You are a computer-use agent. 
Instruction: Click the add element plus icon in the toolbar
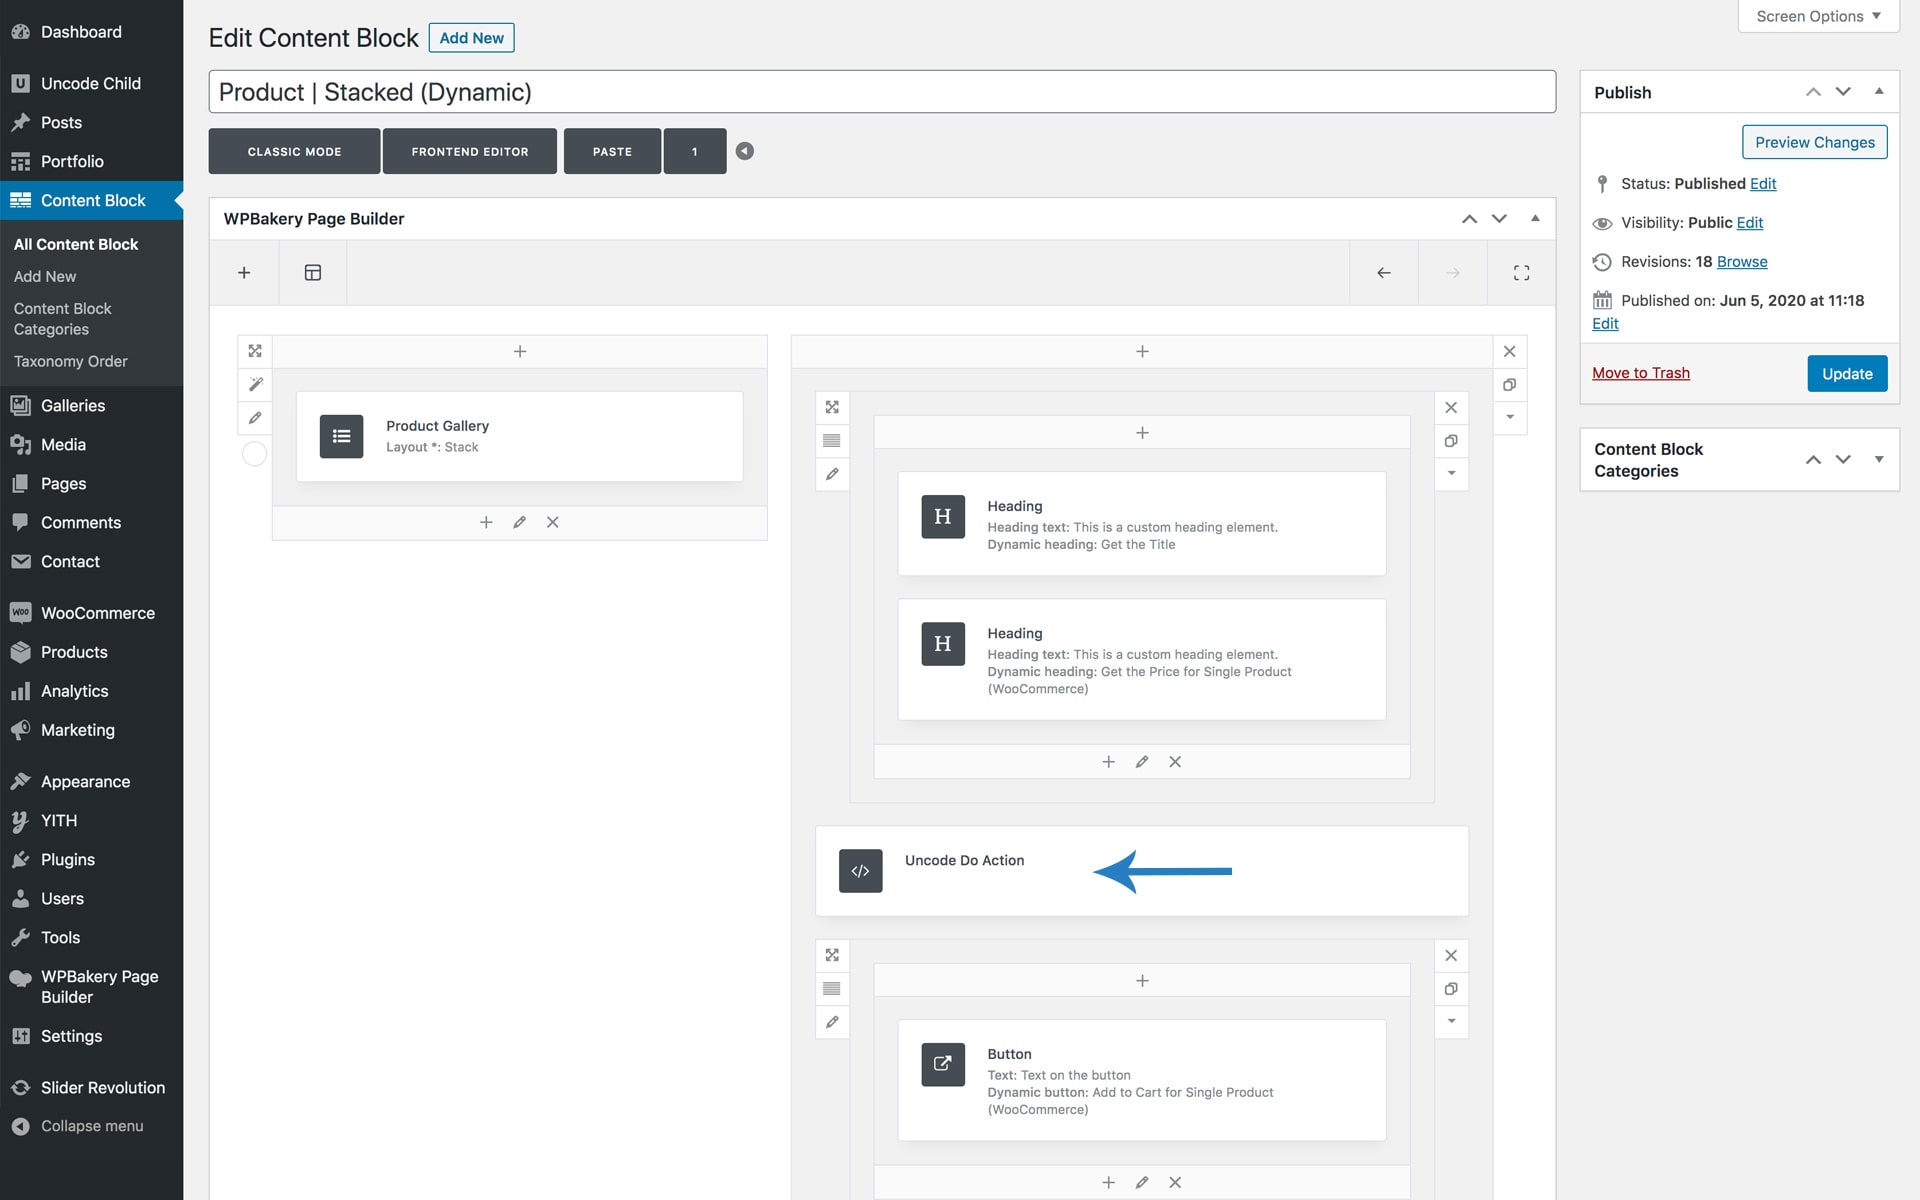click(x=244, y=272)
